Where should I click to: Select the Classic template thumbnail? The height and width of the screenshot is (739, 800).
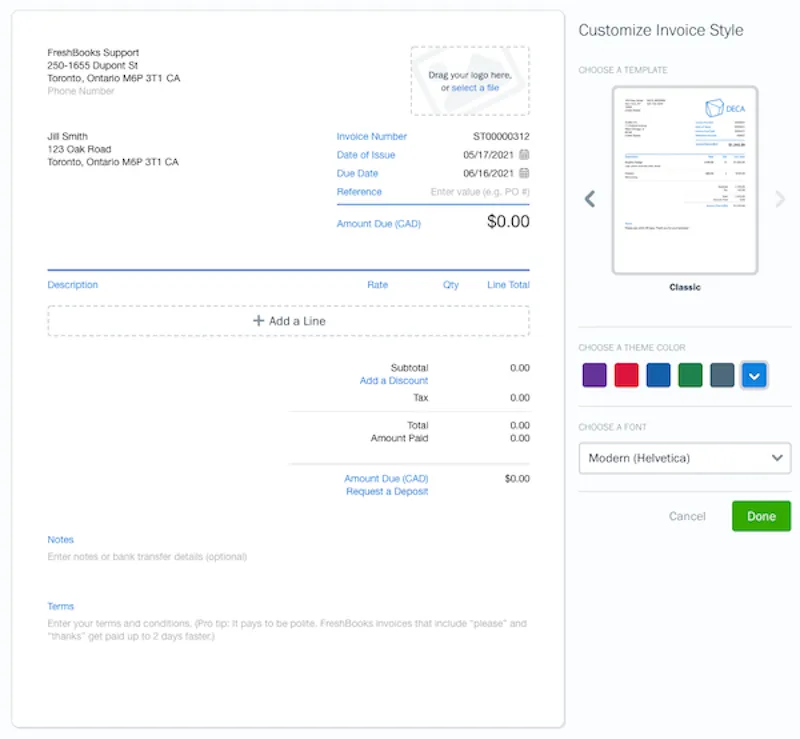point(685,180)
